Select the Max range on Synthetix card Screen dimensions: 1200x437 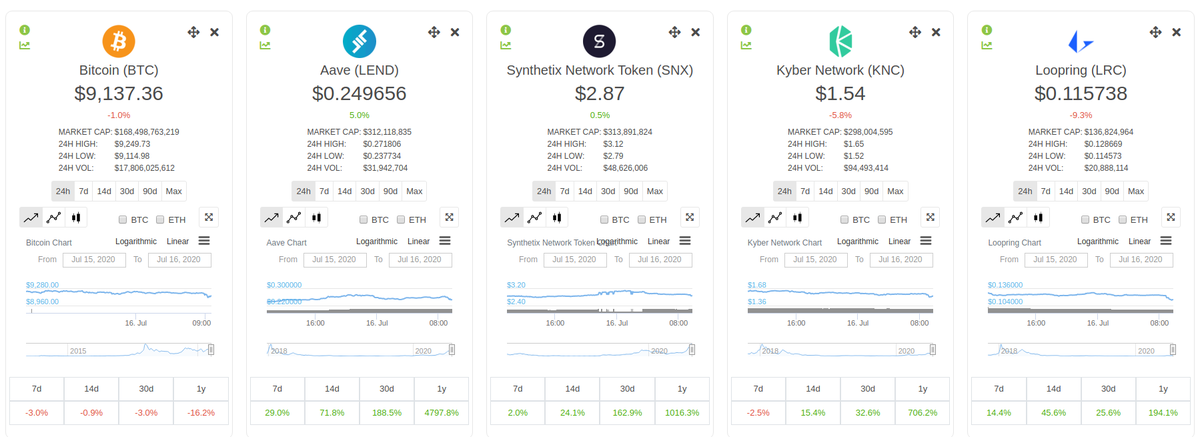pyautogui.click(x=654, y=191)
